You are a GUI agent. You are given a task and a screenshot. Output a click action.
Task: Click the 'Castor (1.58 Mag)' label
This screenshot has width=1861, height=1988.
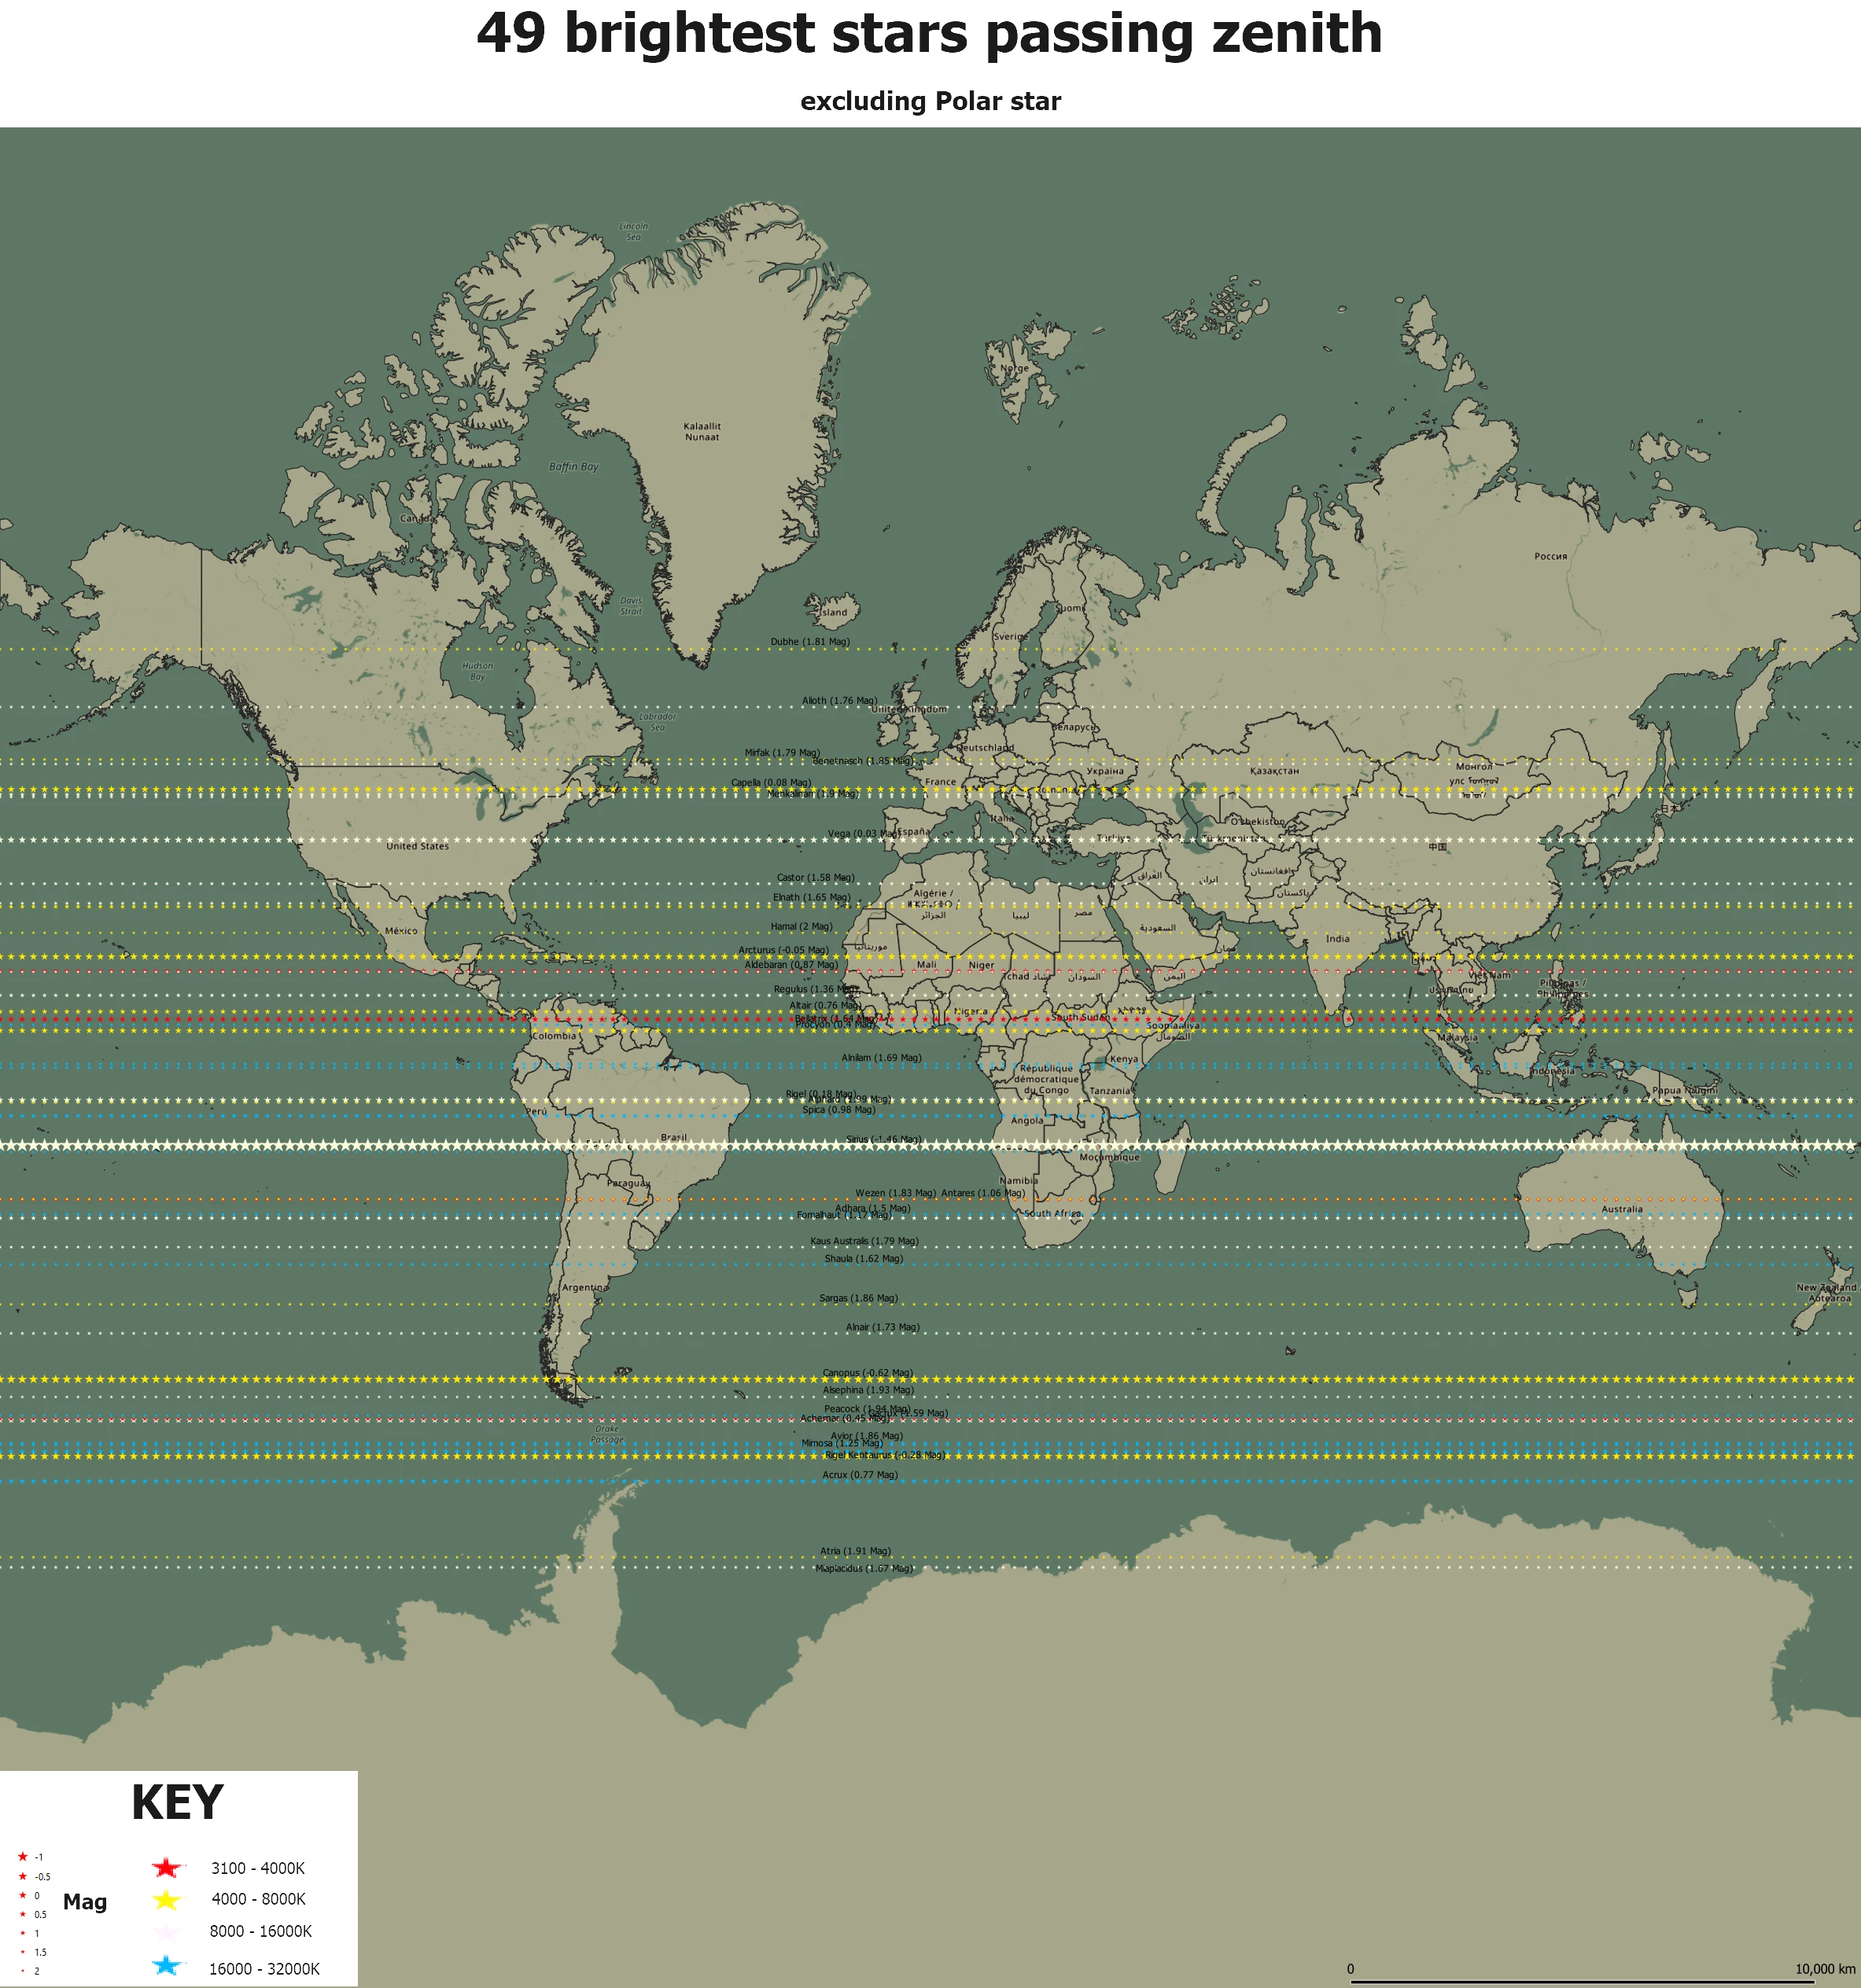815,878
